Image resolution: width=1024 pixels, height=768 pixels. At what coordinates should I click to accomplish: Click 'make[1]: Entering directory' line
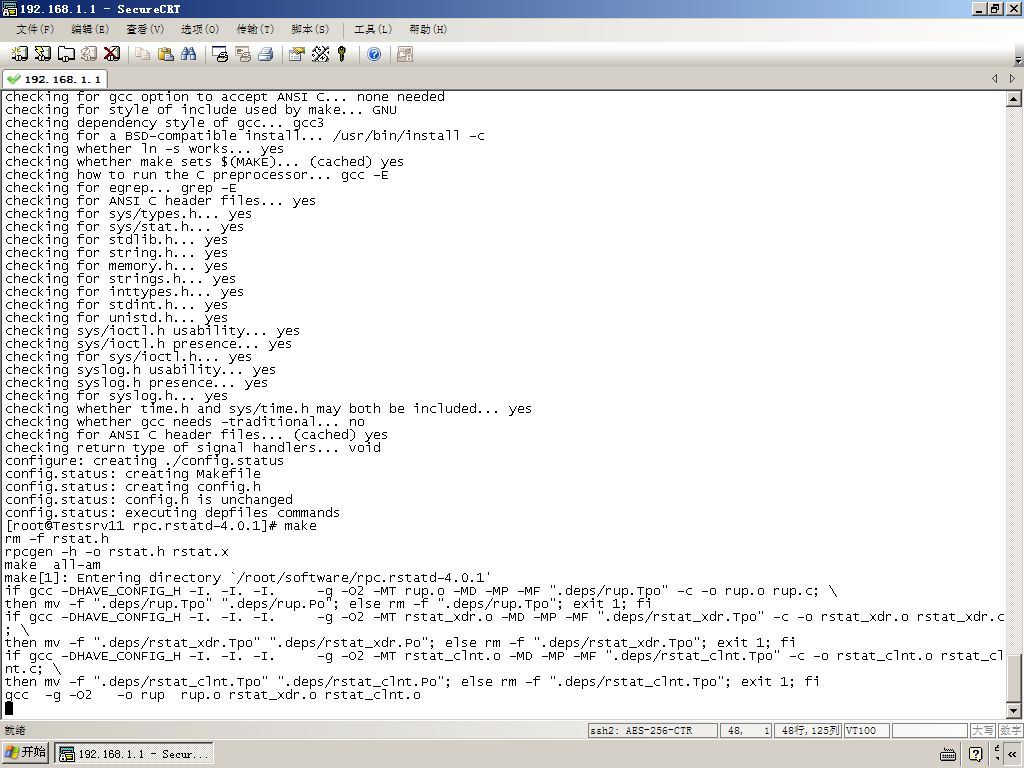tap(248, 578)
